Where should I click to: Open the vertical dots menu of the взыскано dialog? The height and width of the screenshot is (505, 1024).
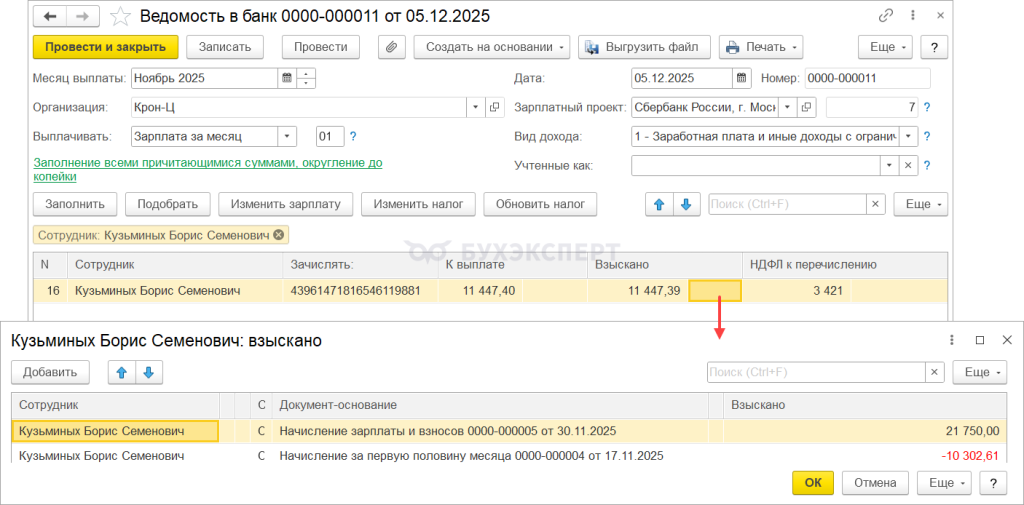[952, 340]
